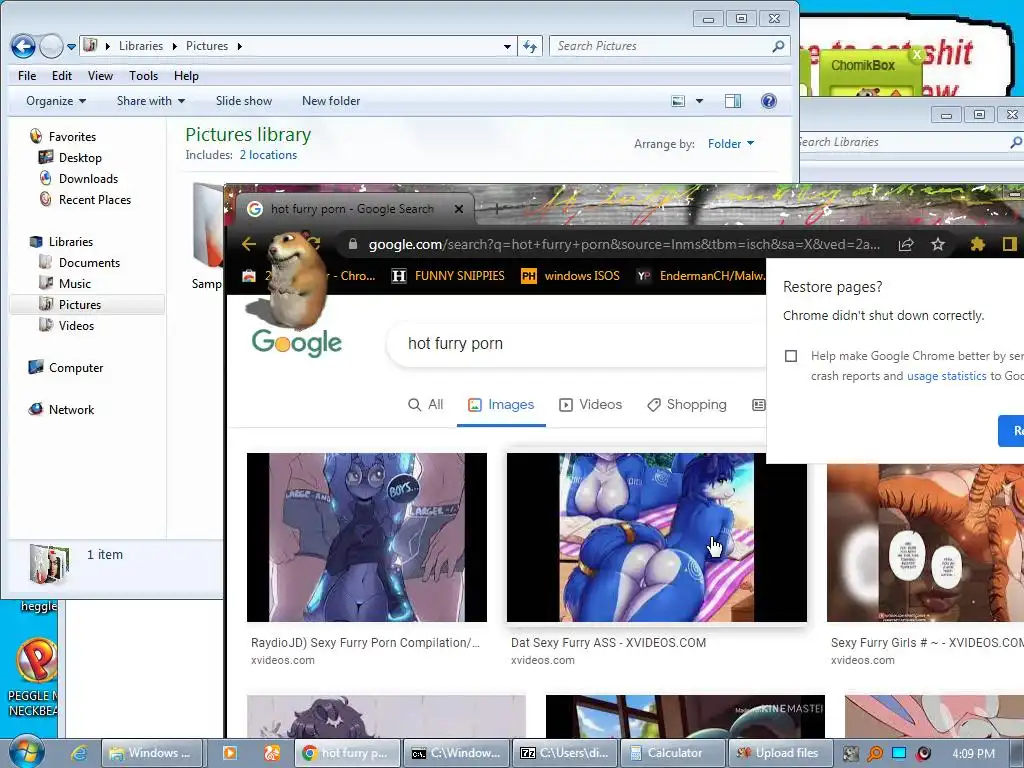Click Chrome share page icon

[906, 244]
